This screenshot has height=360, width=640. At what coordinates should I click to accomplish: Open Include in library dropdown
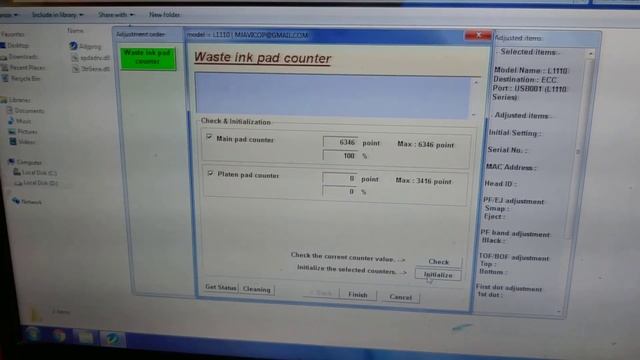pyautogui.click(x=58, y=15)
